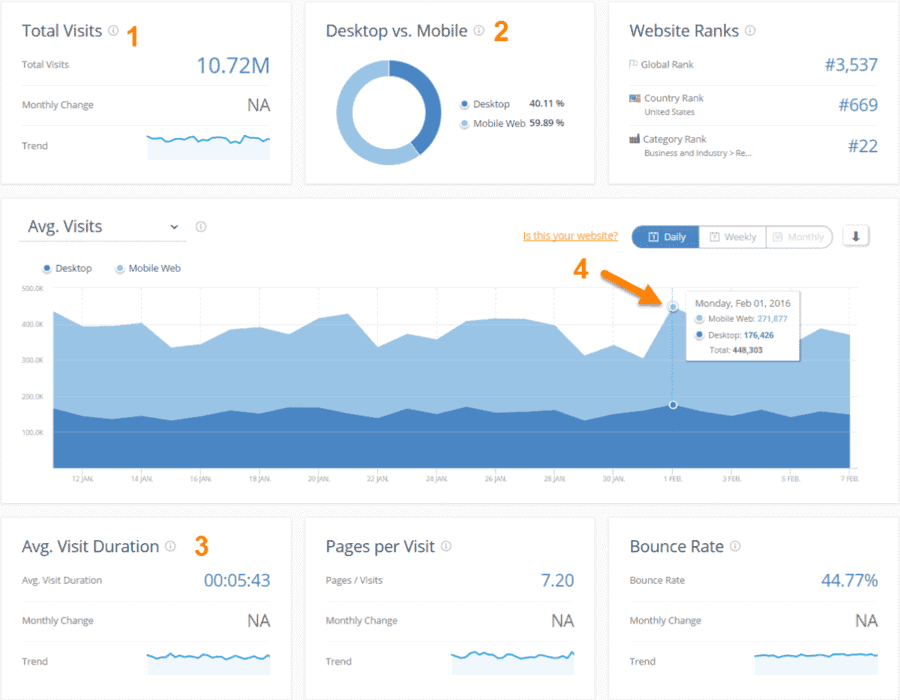Image resolution: width=900 pixels, height=700 pixels.
Task: Click the Bounce Rate info icon
Action: click(735, 546)
